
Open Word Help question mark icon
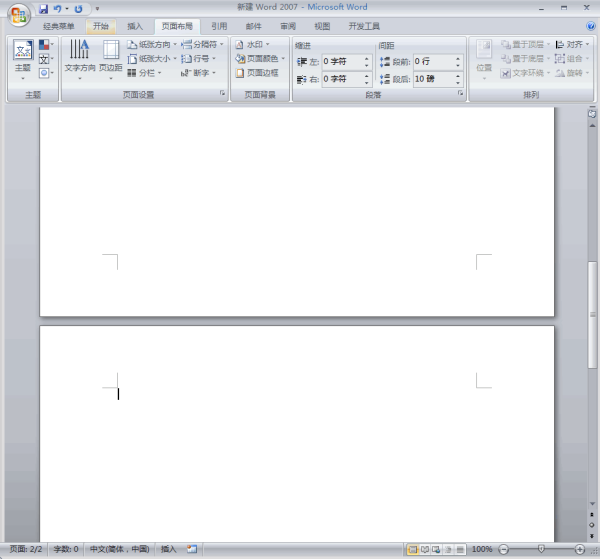[x=590, y=26]
